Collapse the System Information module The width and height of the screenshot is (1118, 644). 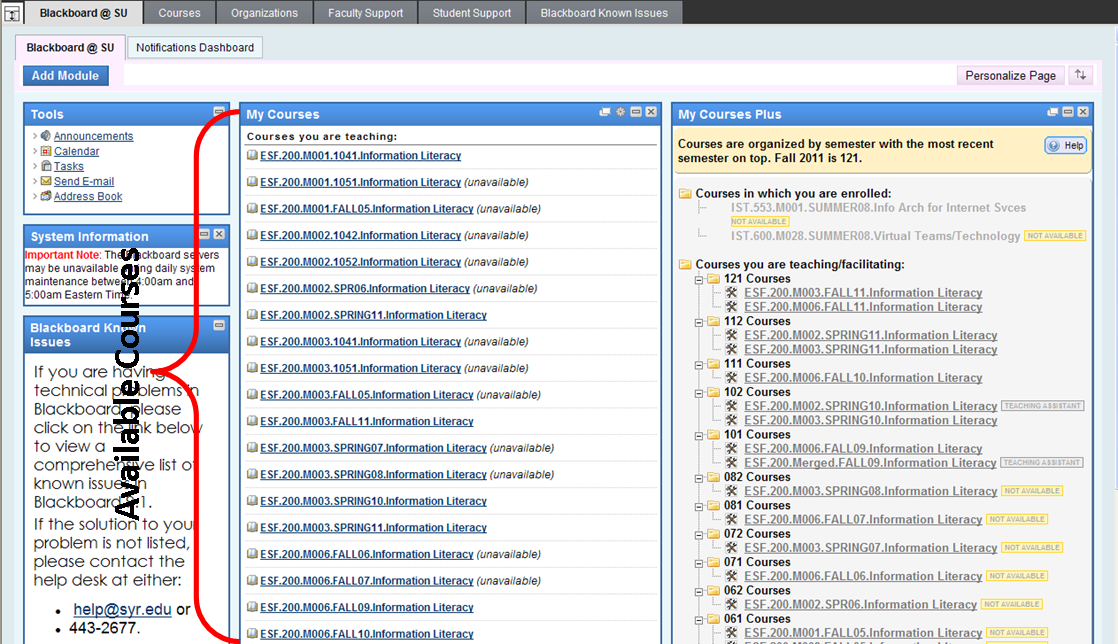click(204, 234)
